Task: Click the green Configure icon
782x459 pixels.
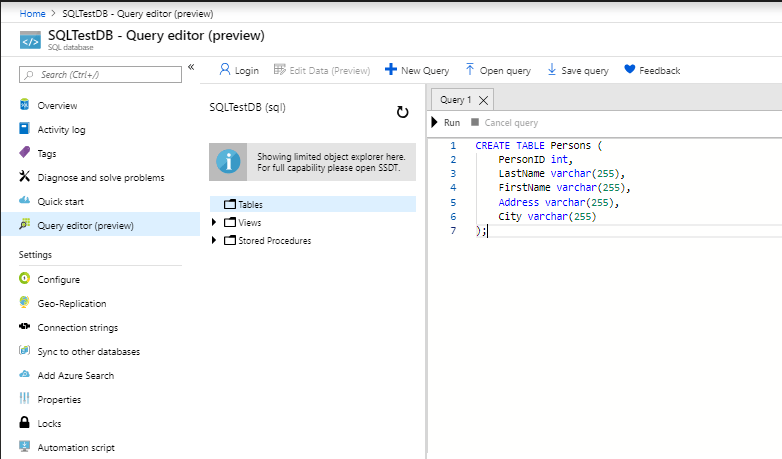Action: click(x=24, y=278)
